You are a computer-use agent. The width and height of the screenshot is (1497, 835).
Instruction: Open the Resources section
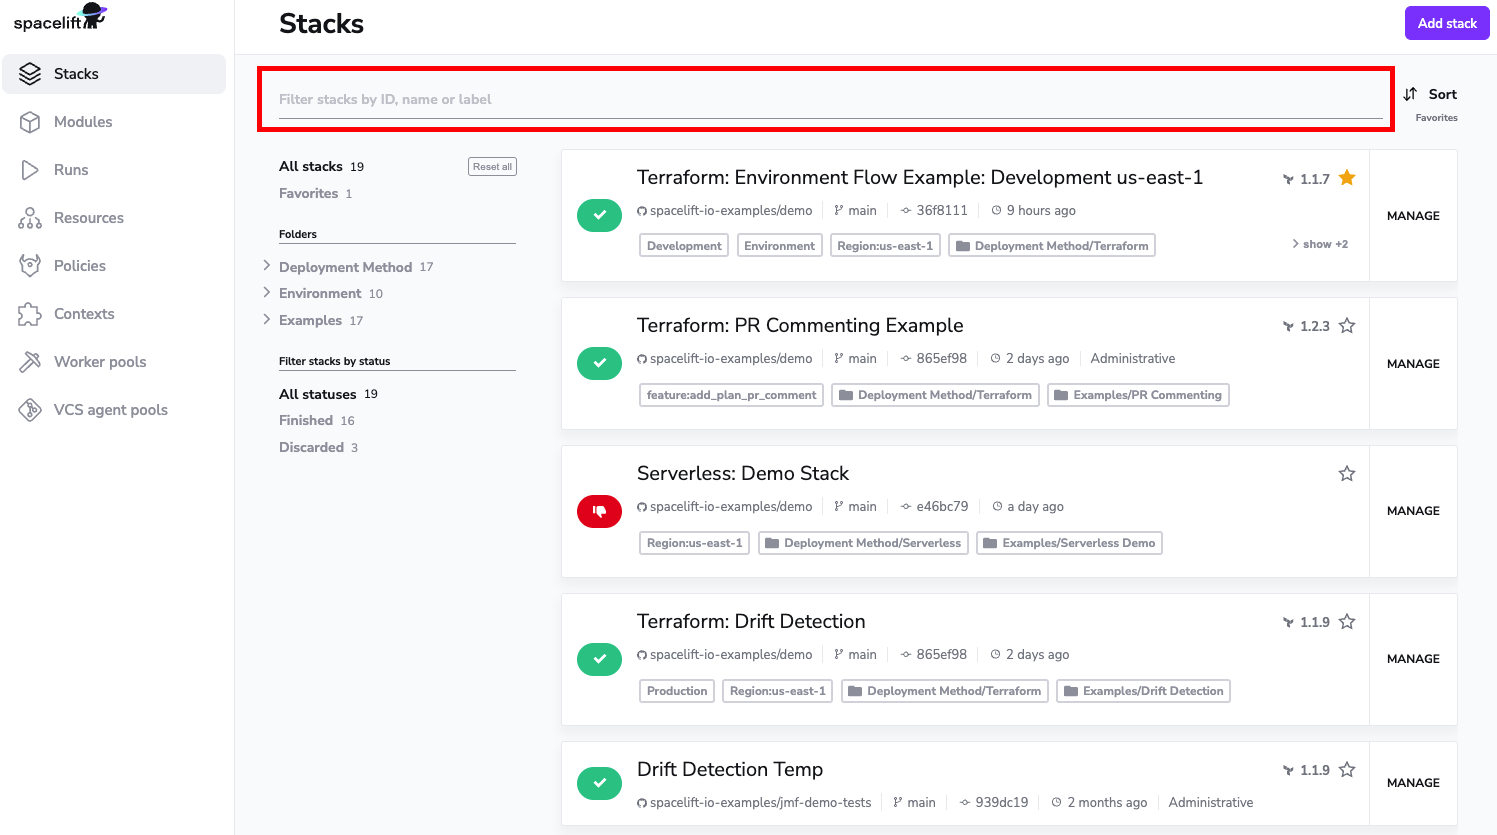(88, 218)
